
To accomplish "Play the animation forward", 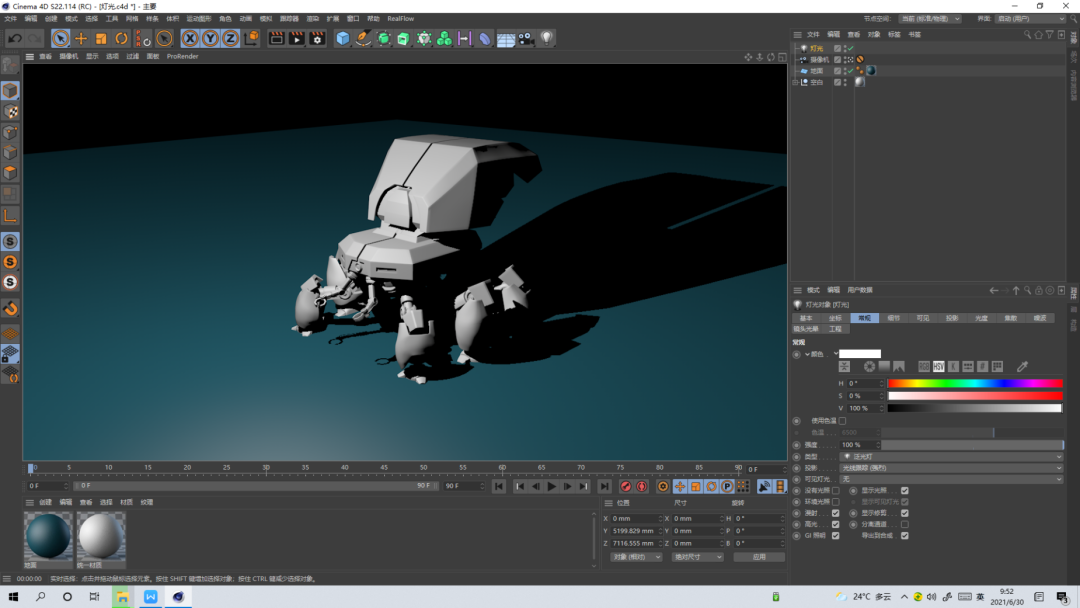I will (552, 487).
